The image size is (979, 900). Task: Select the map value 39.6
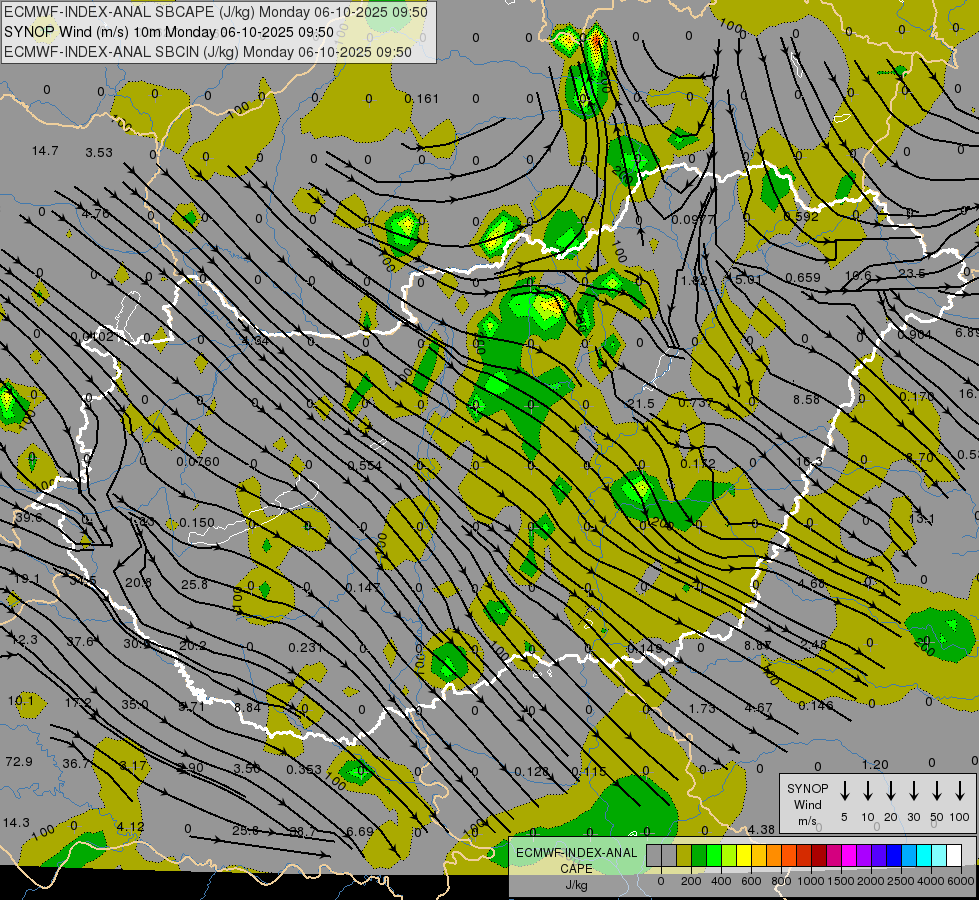tap(29, 518)
